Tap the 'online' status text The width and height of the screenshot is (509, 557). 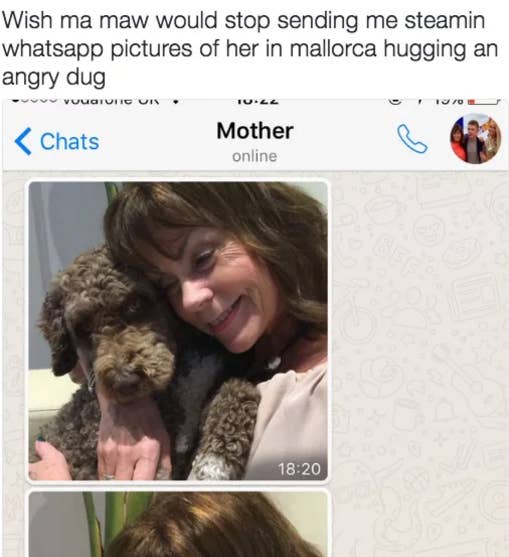point(255,156)
